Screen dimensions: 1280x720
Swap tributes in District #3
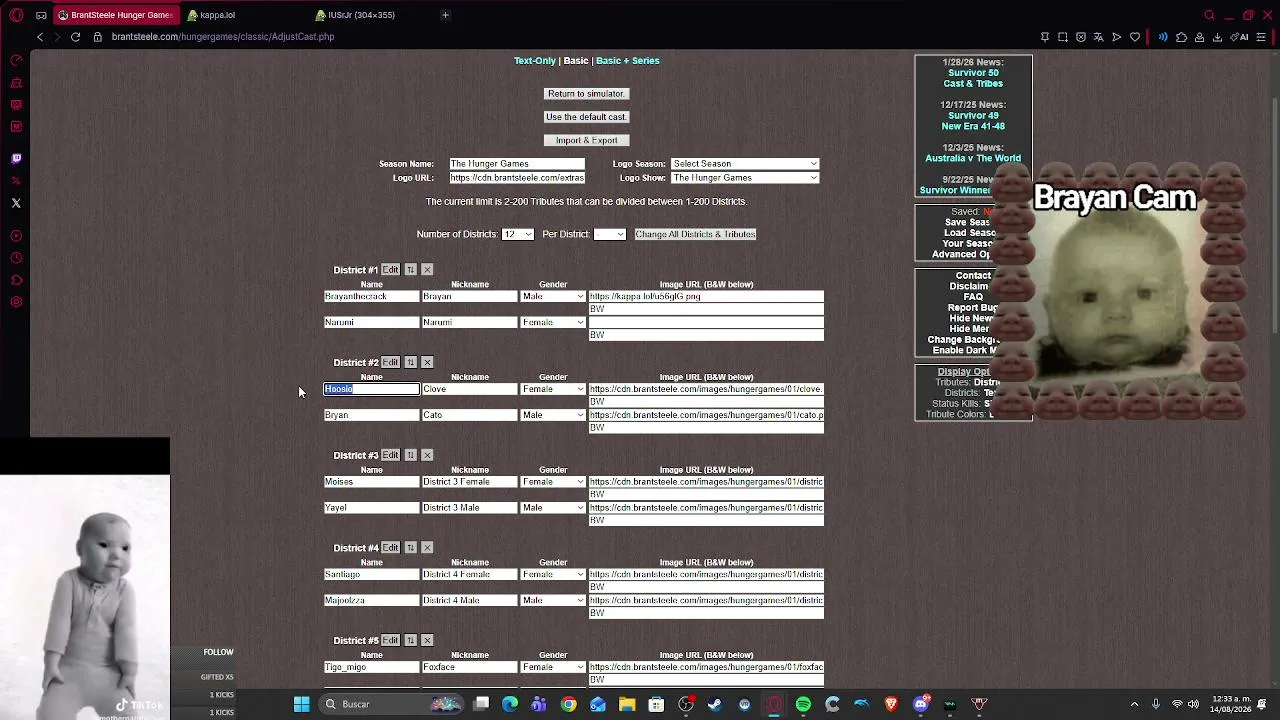[410, 455]
